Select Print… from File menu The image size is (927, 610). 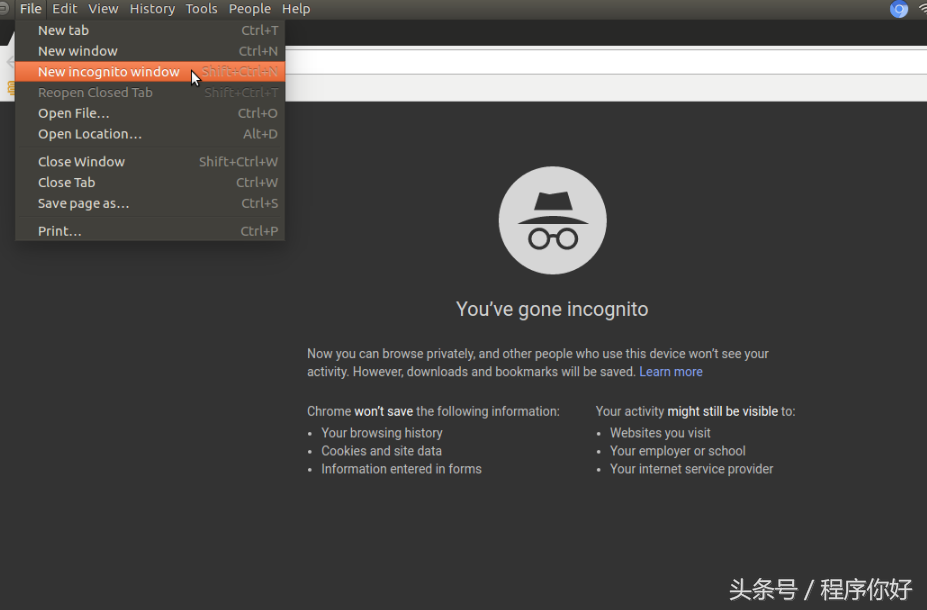(59, 231)
